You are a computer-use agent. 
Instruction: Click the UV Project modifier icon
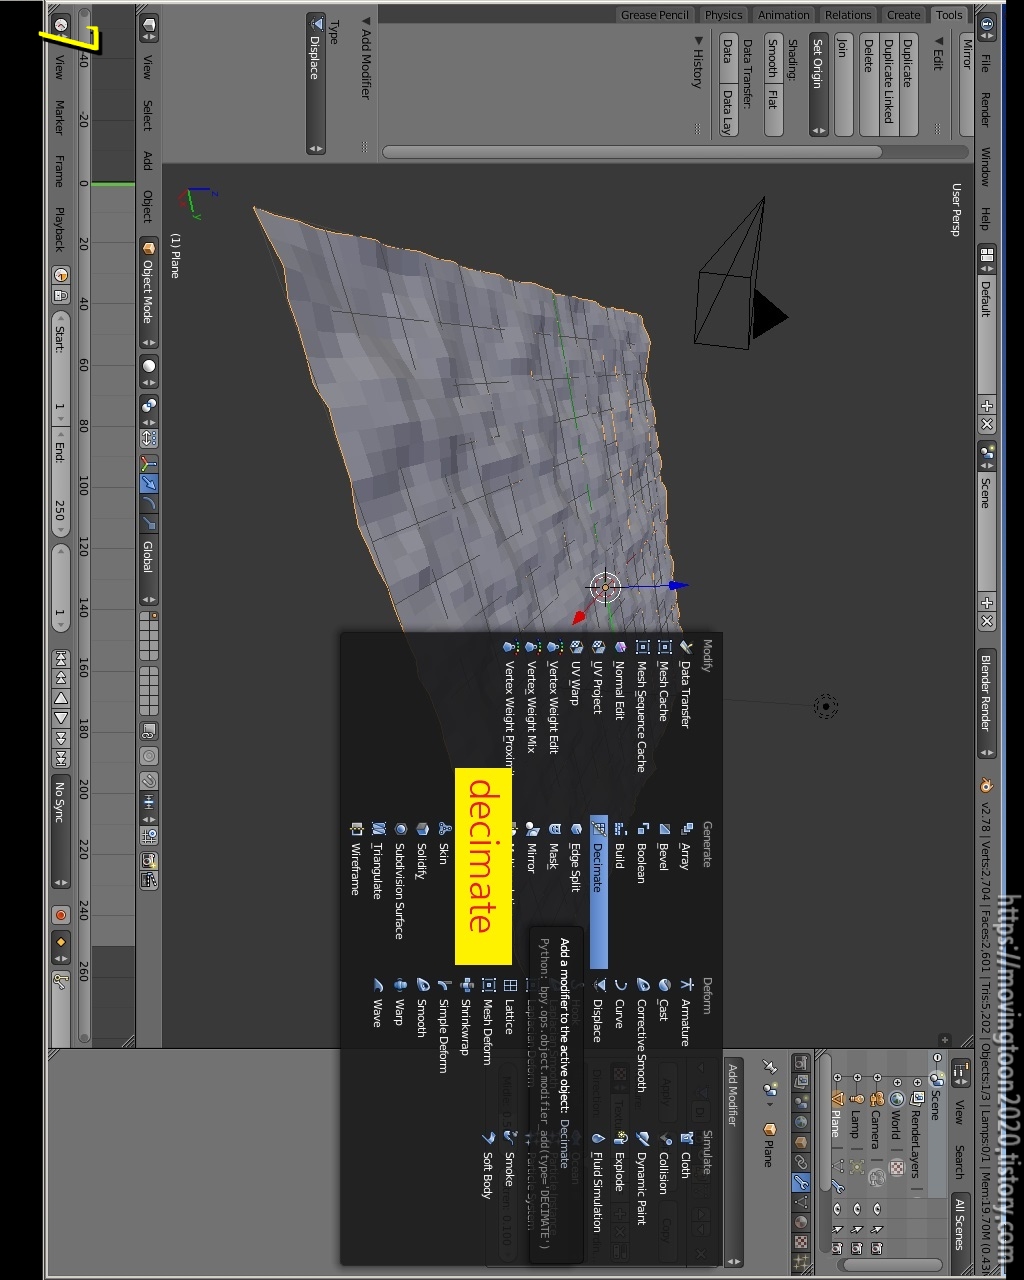(x=598, y=647)
